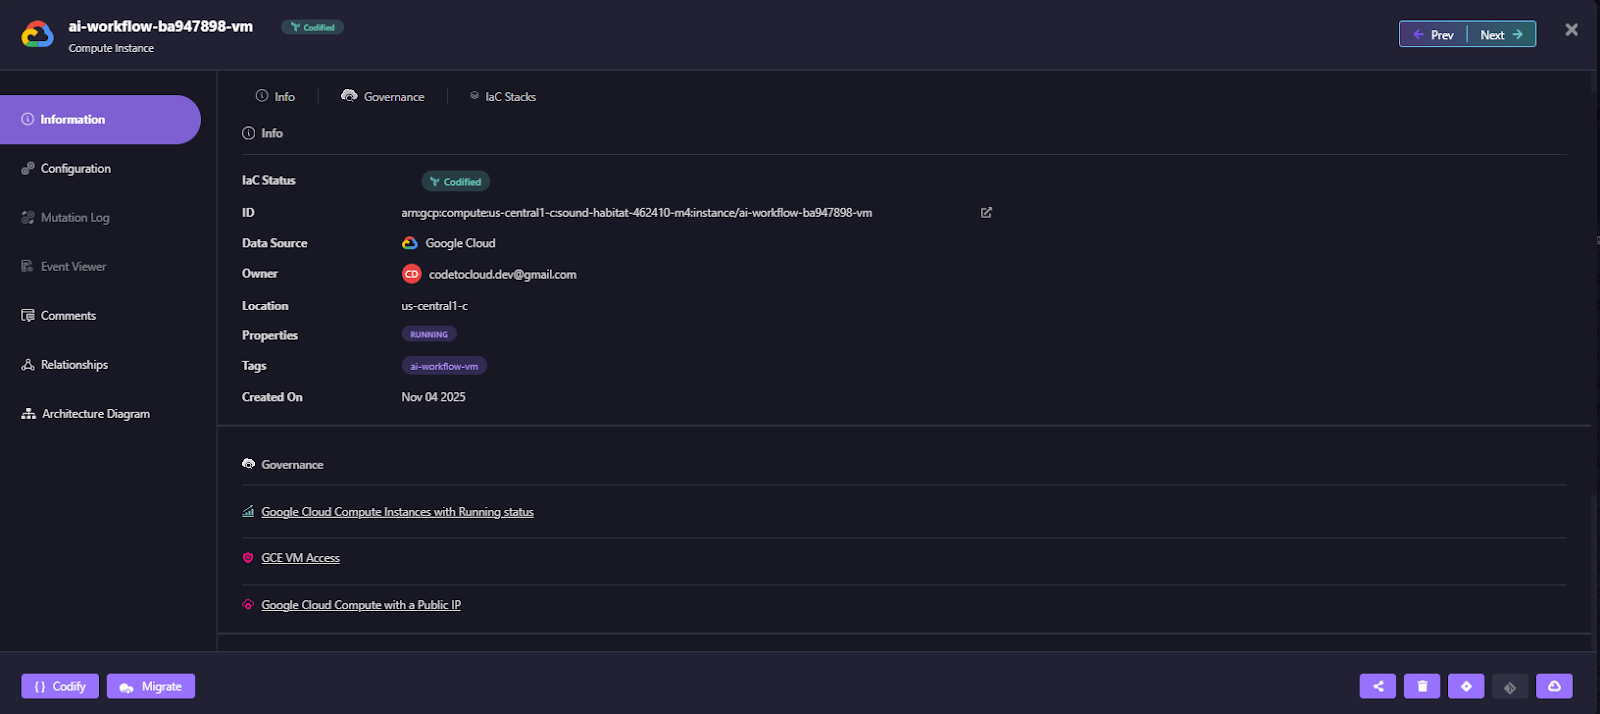Image resolution: width=1600 pixels, height=714 pixels.
Task: Switch to the IaC Stacks tab
Action: (503, 96)
